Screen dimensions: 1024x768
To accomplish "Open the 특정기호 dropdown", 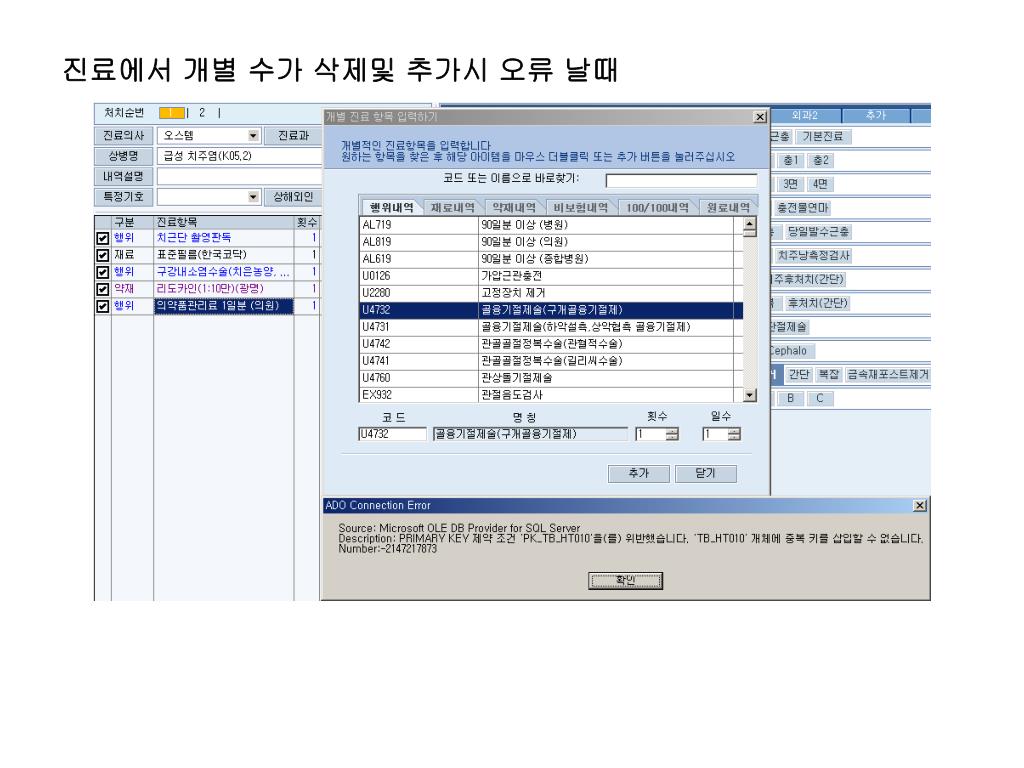I will coord(253,197).
